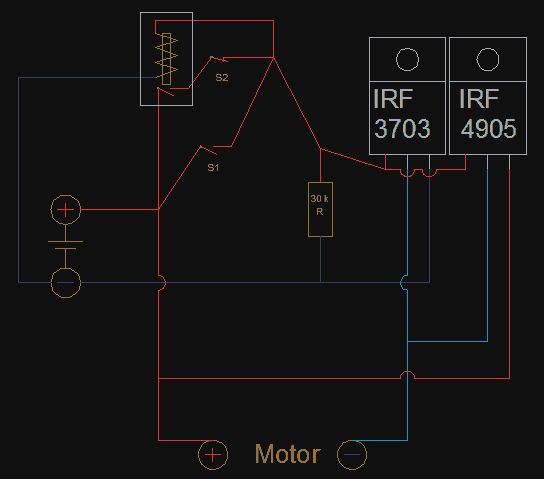Click the Motor label text
The width and height of the screenshot is (544, 479).
pyautogui.click(x=288, y=454)
